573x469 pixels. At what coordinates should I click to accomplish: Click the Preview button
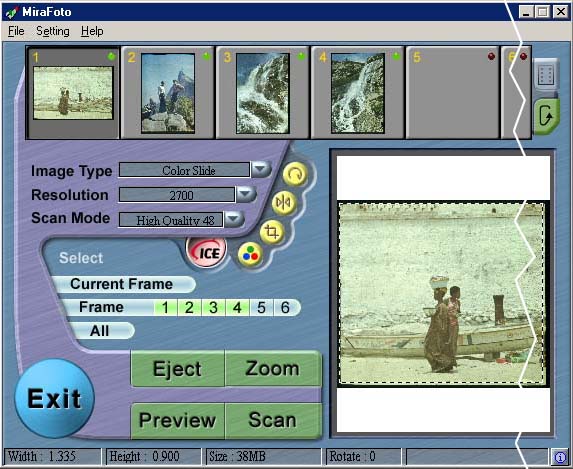point(178,420)
